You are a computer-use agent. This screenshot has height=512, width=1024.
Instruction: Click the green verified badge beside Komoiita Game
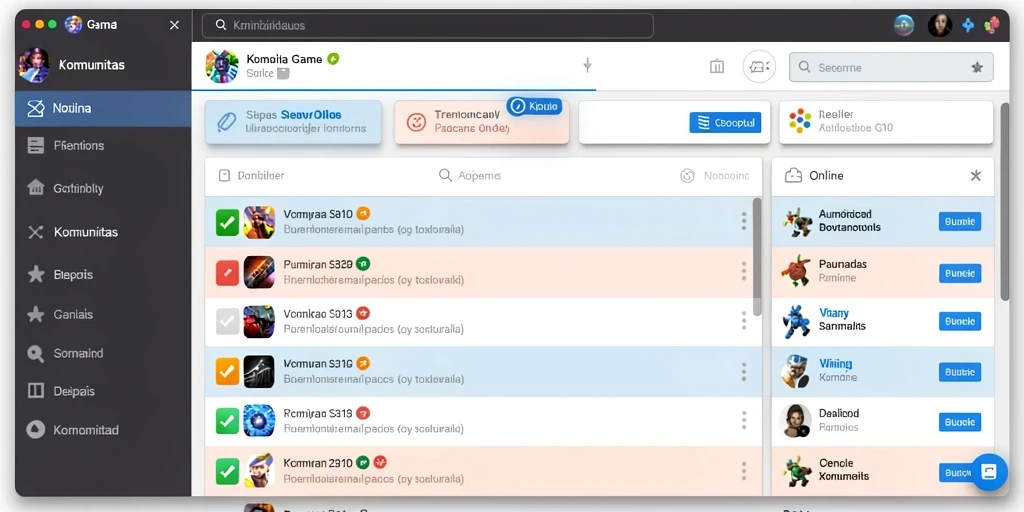pyautogui.click(x=333, y=59)
